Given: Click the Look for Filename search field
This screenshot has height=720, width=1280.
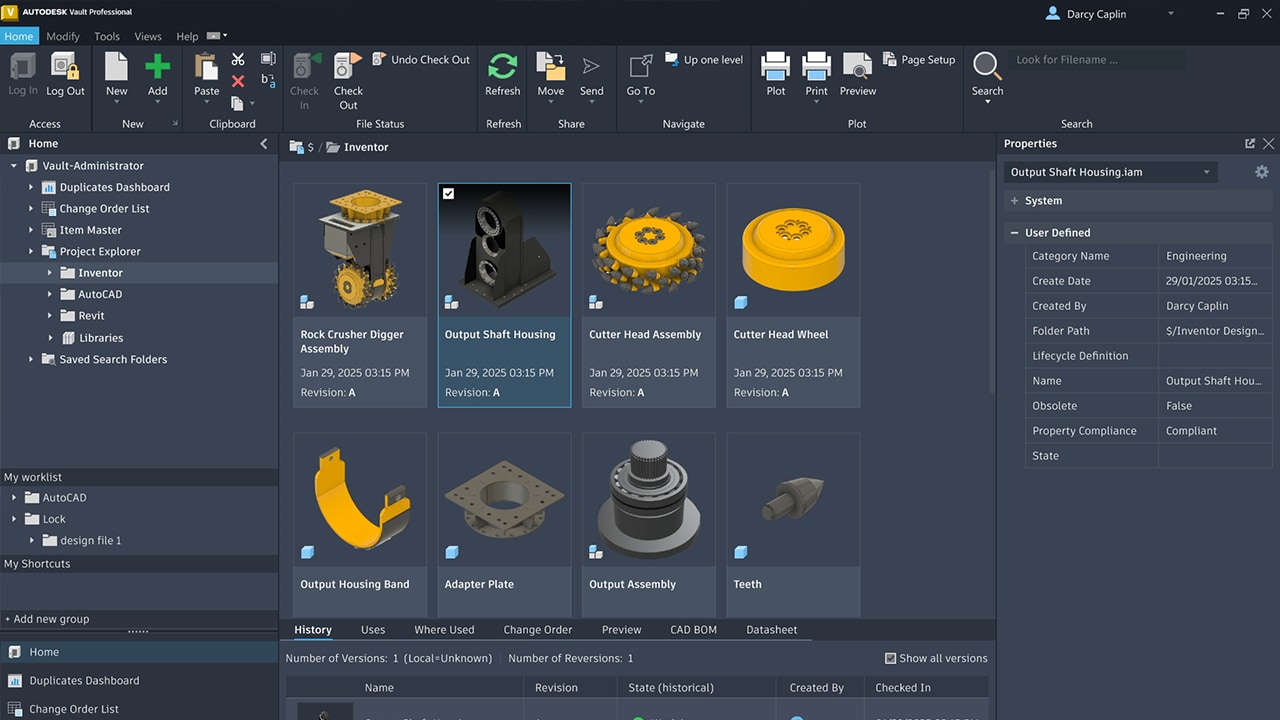Looking at the screenshot, I should [1100, 60].
